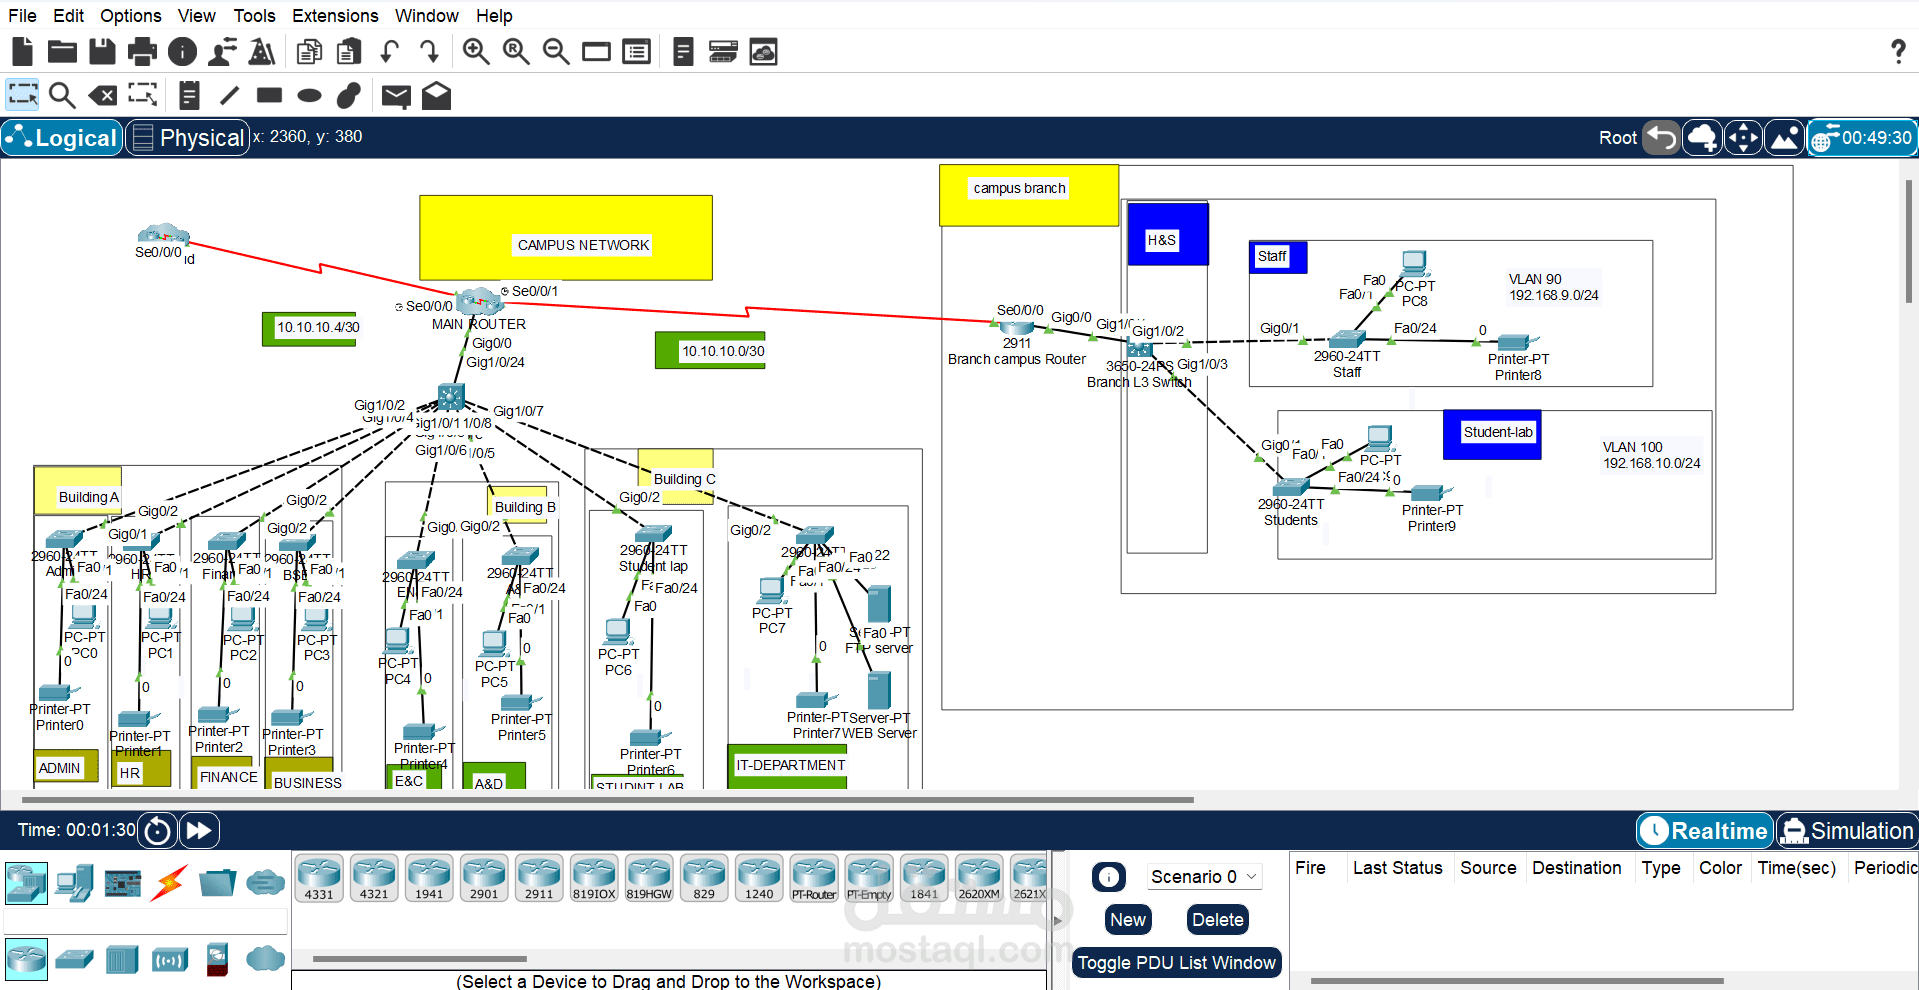This screenshot has width=1919, height=990.
Task: Copy selection toolbar icon
Action: (310, 51)
